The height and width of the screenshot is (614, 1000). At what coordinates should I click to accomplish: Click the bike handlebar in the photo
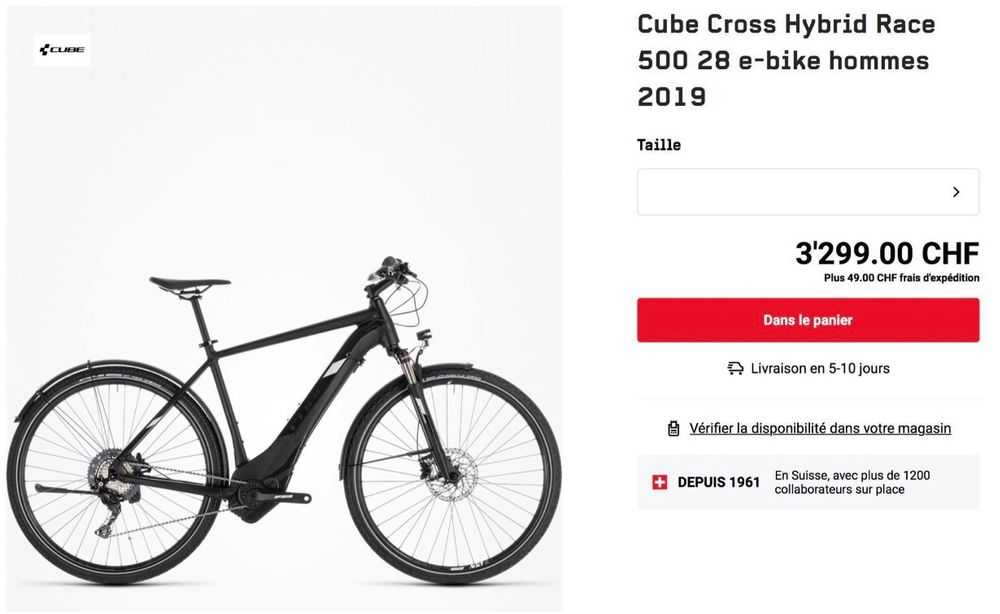tap(392, 268)
